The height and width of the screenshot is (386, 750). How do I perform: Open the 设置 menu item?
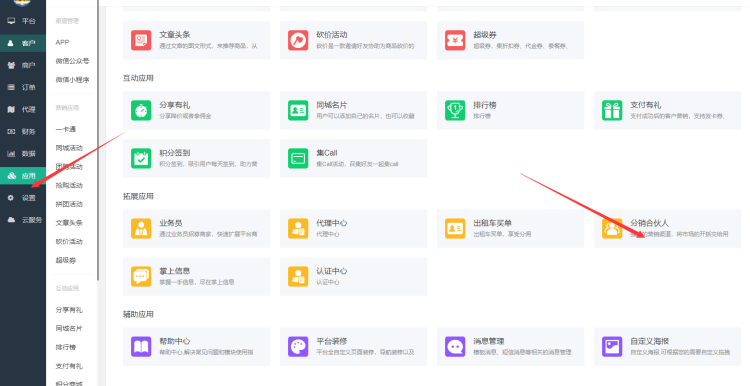pyautogui.click(x=23, y=198)
